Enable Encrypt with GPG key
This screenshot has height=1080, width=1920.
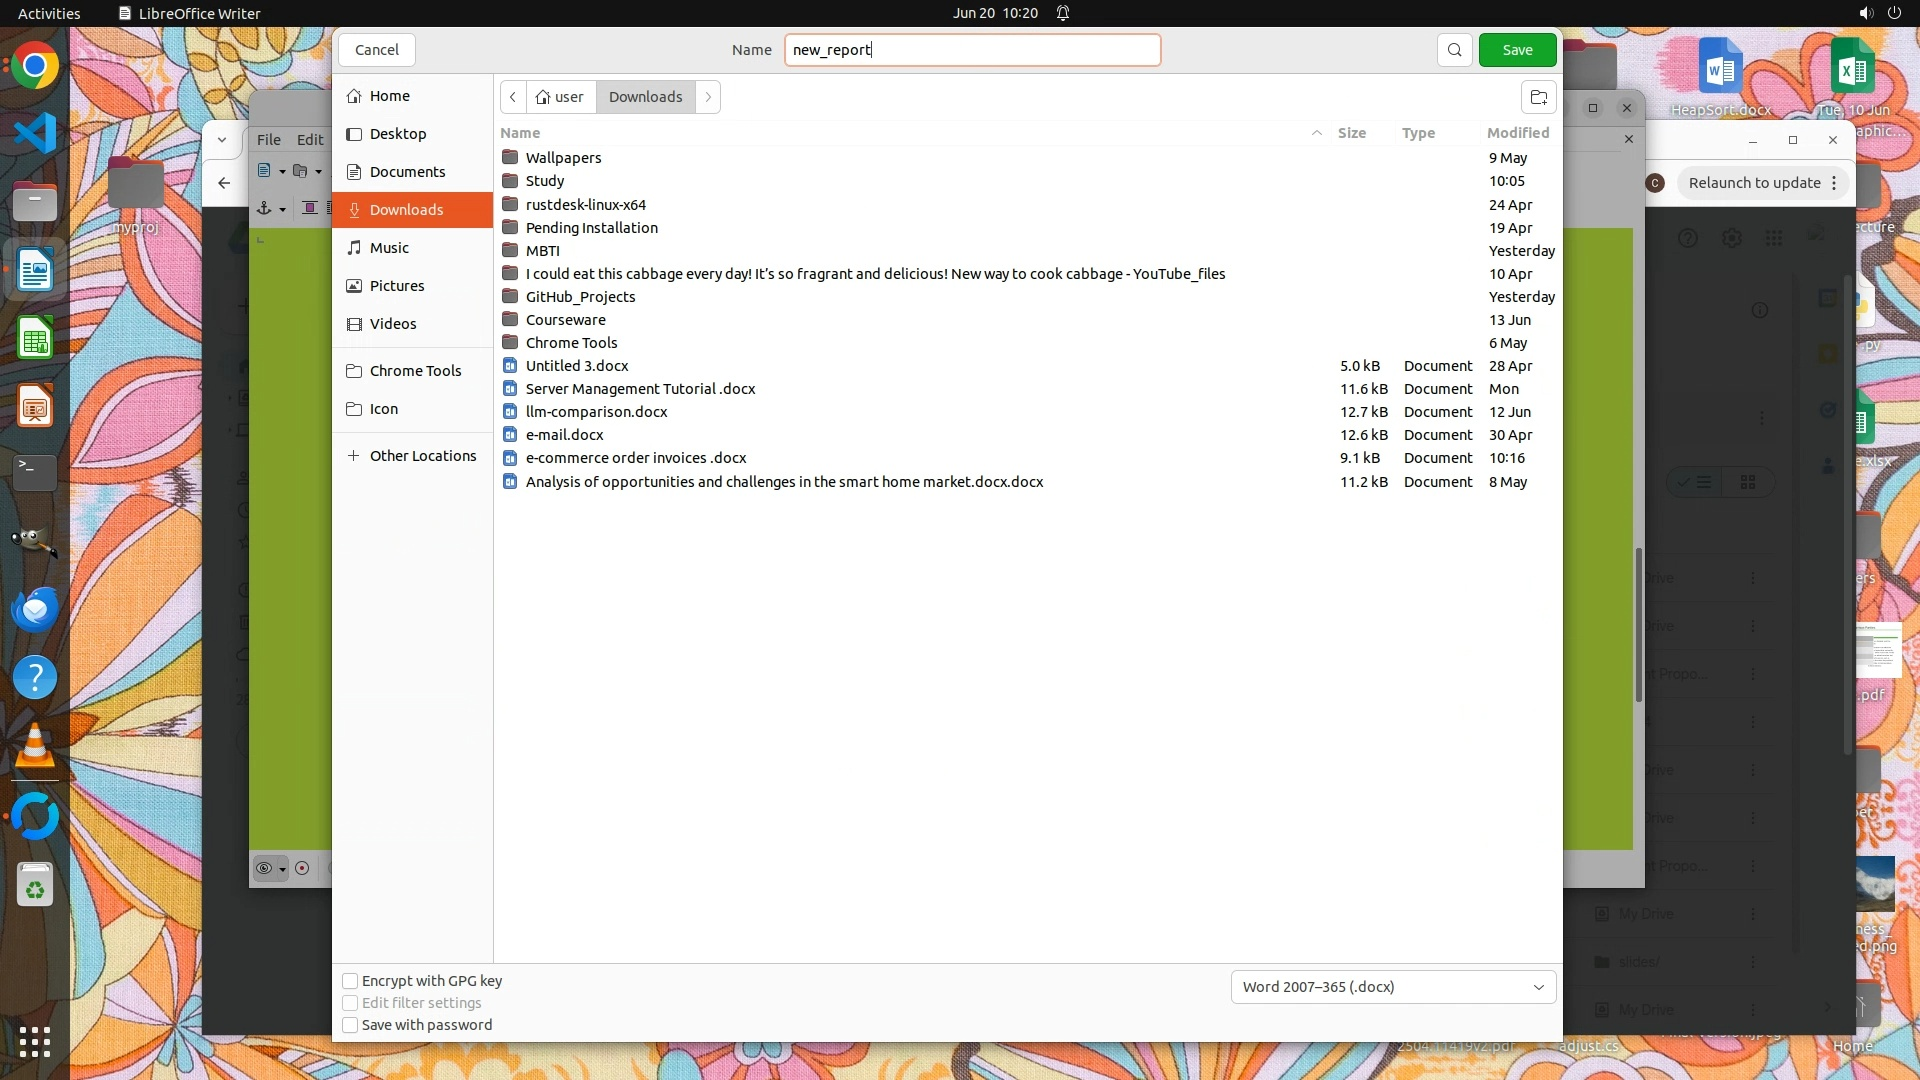(x=351, y=981)
